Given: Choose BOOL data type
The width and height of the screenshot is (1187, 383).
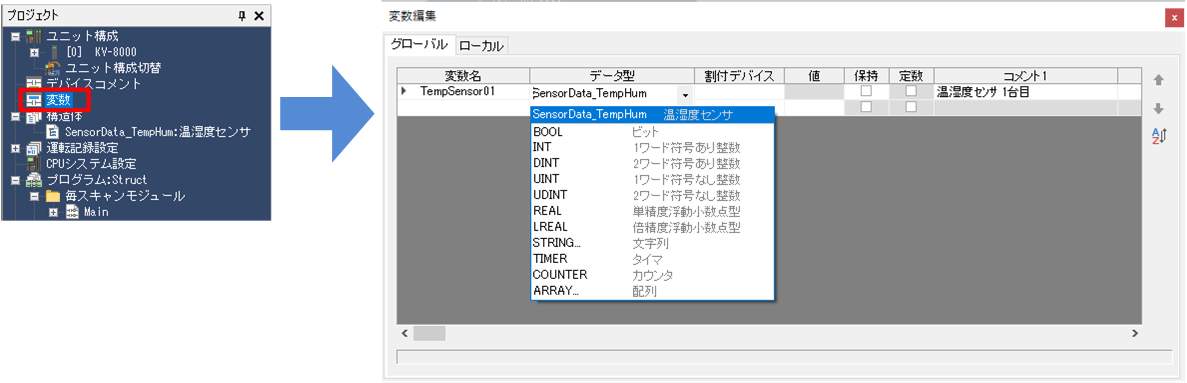Looking at the screenshot, I should (653, 132).
